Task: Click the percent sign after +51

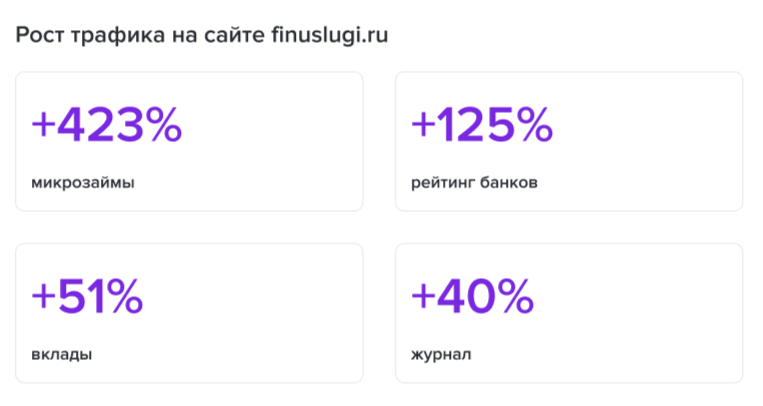Action: click(126, 296)
